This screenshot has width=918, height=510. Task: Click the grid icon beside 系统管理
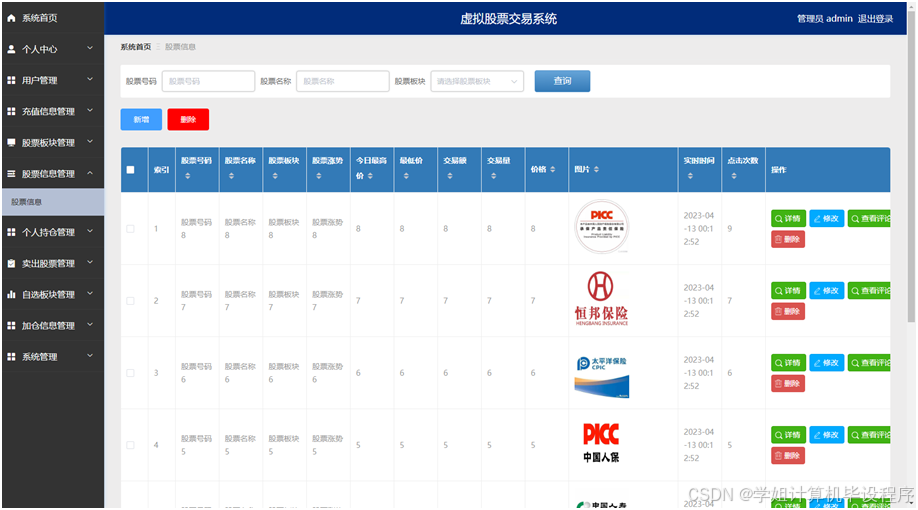pos(11,357)
